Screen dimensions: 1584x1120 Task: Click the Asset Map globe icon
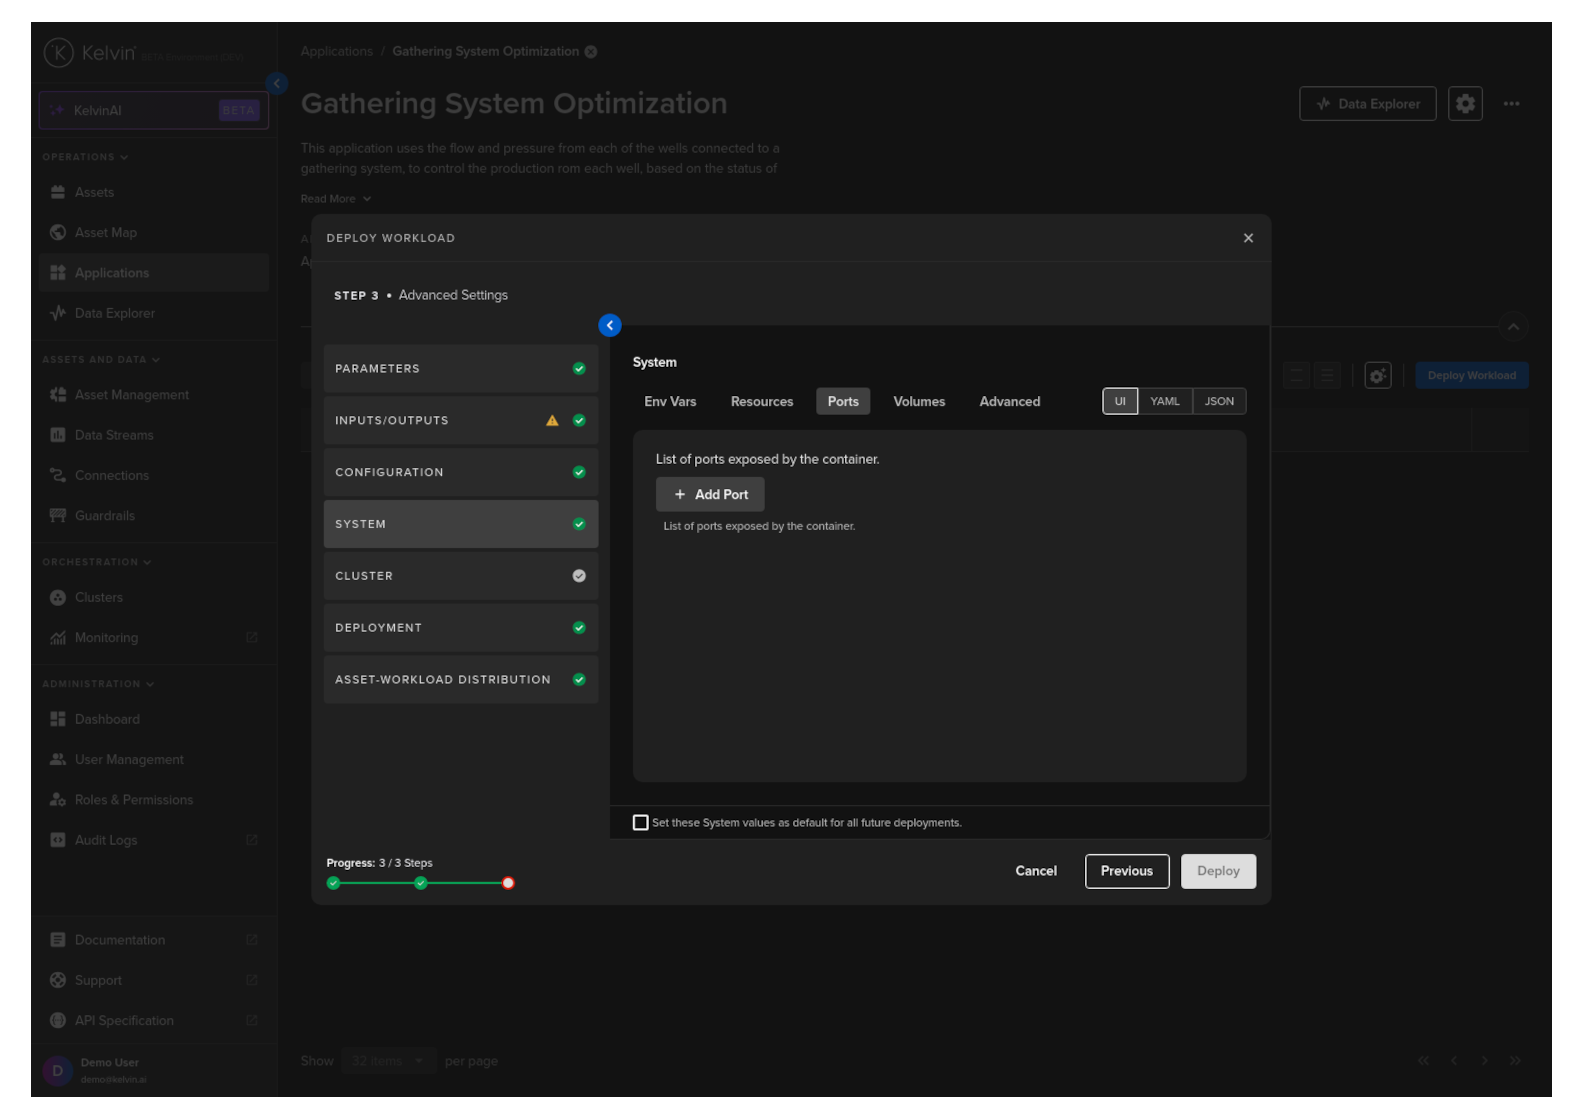click(x=58, y=233)
